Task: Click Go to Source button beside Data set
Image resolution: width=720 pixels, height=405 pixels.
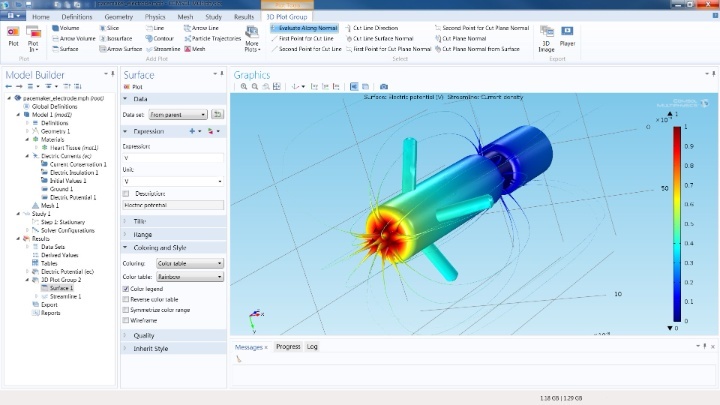Action: tap(218, 114)
